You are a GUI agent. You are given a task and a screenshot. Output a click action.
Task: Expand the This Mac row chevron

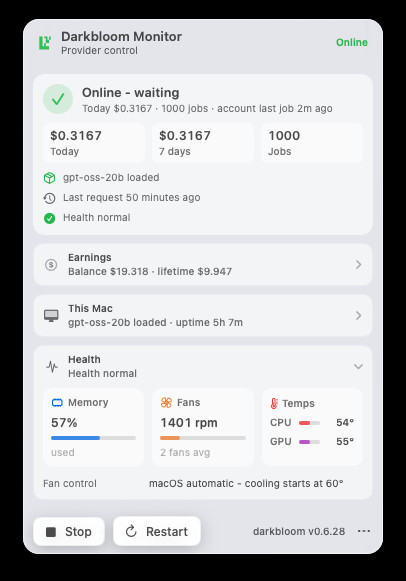tap(358, 315)
